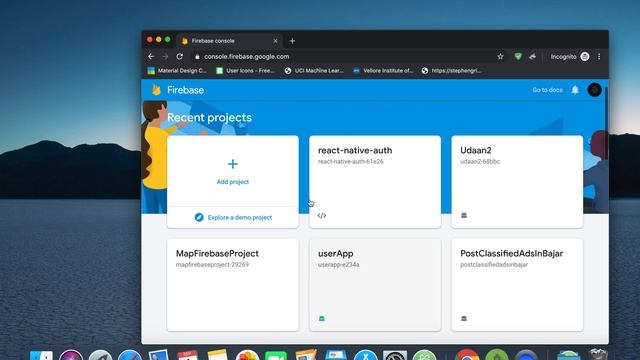
Task: Click the Add project plus icon
Action: (x=233, y=164)
